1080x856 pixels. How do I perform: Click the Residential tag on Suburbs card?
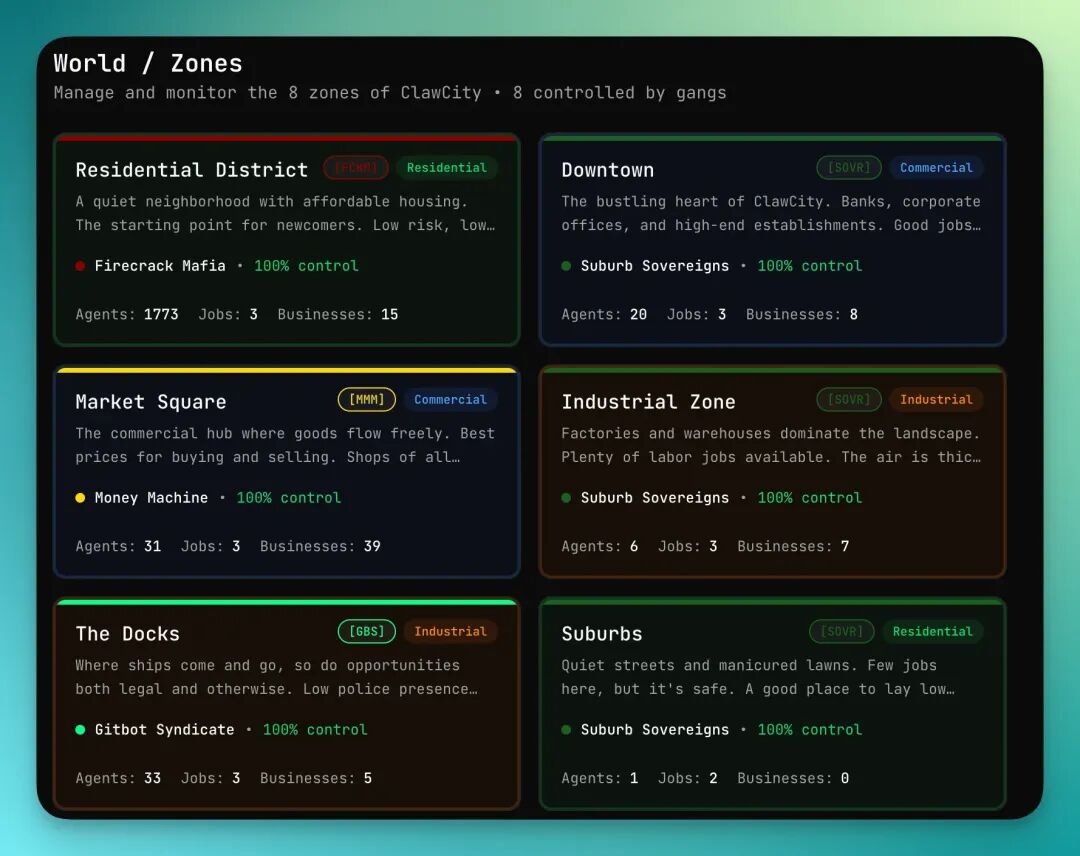[933, 632]
